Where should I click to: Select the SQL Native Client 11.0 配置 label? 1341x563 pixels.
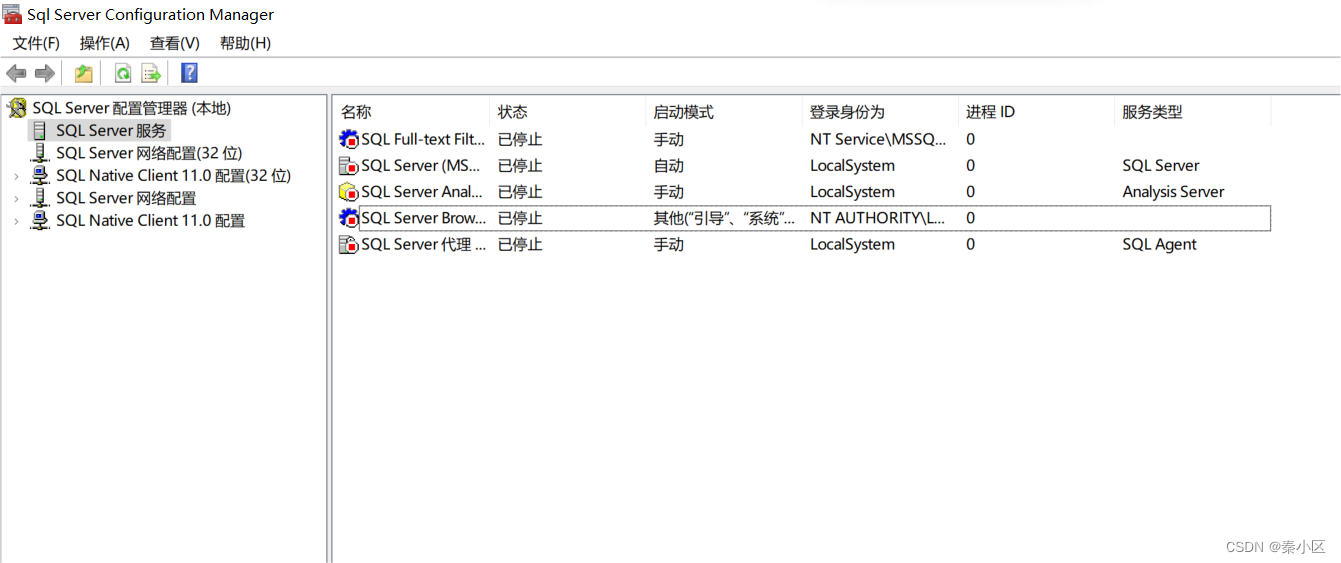click(x=150, y=220)
